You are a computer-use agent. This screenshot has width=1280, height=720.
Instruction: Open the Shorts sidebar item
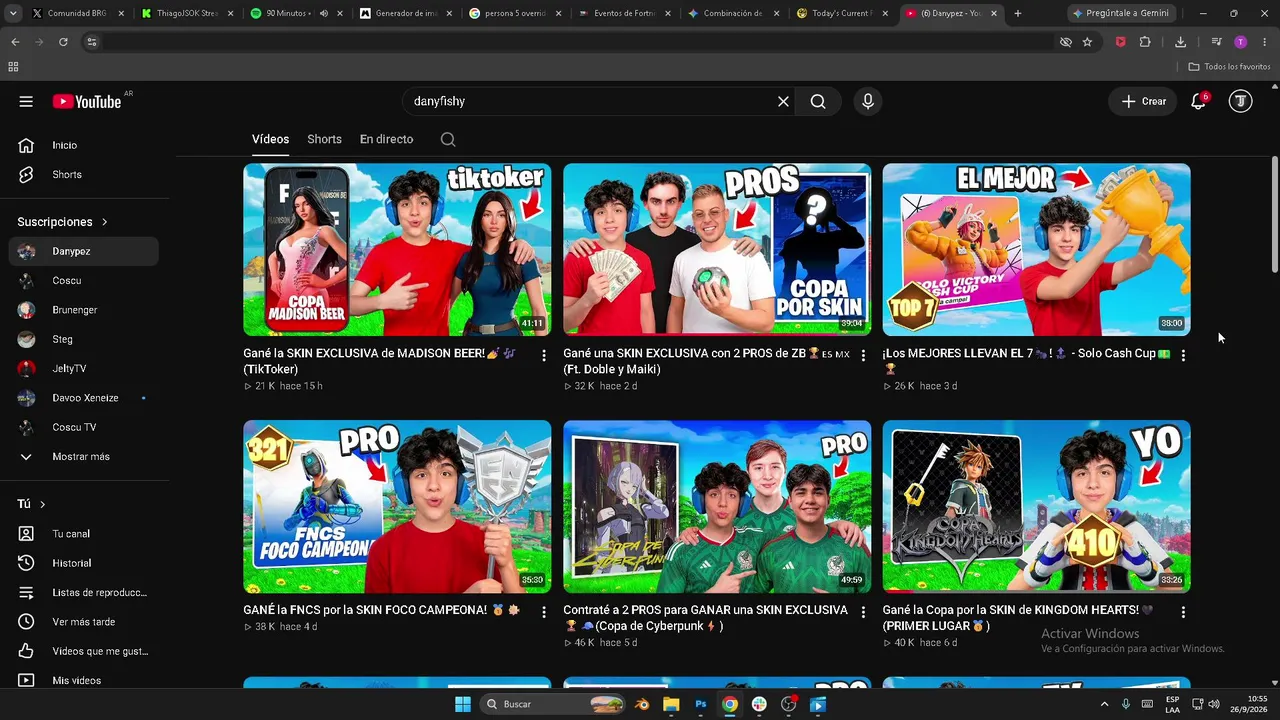tap(67, 174)
